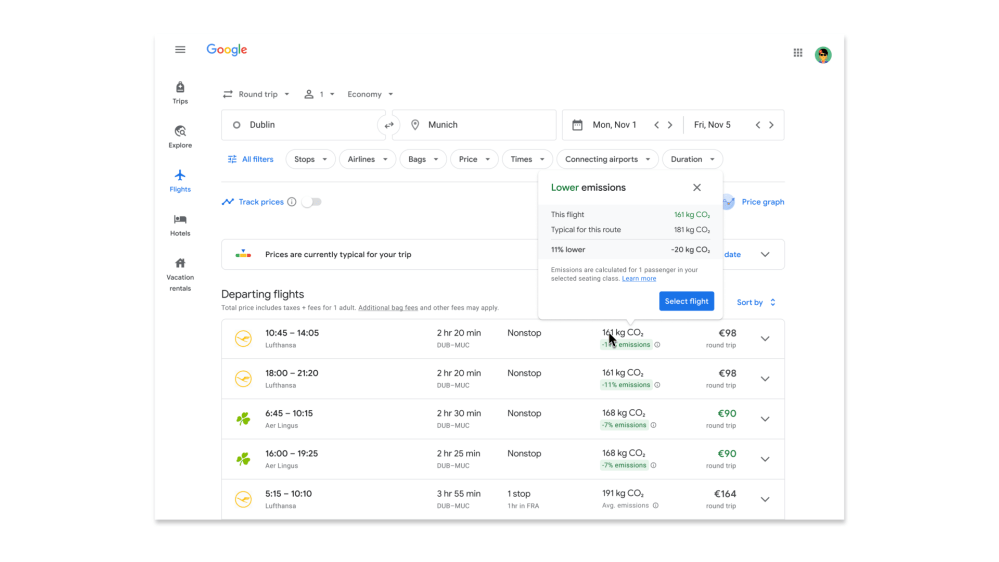Open Vacation rentals from the sidebar

click(180, 274)
